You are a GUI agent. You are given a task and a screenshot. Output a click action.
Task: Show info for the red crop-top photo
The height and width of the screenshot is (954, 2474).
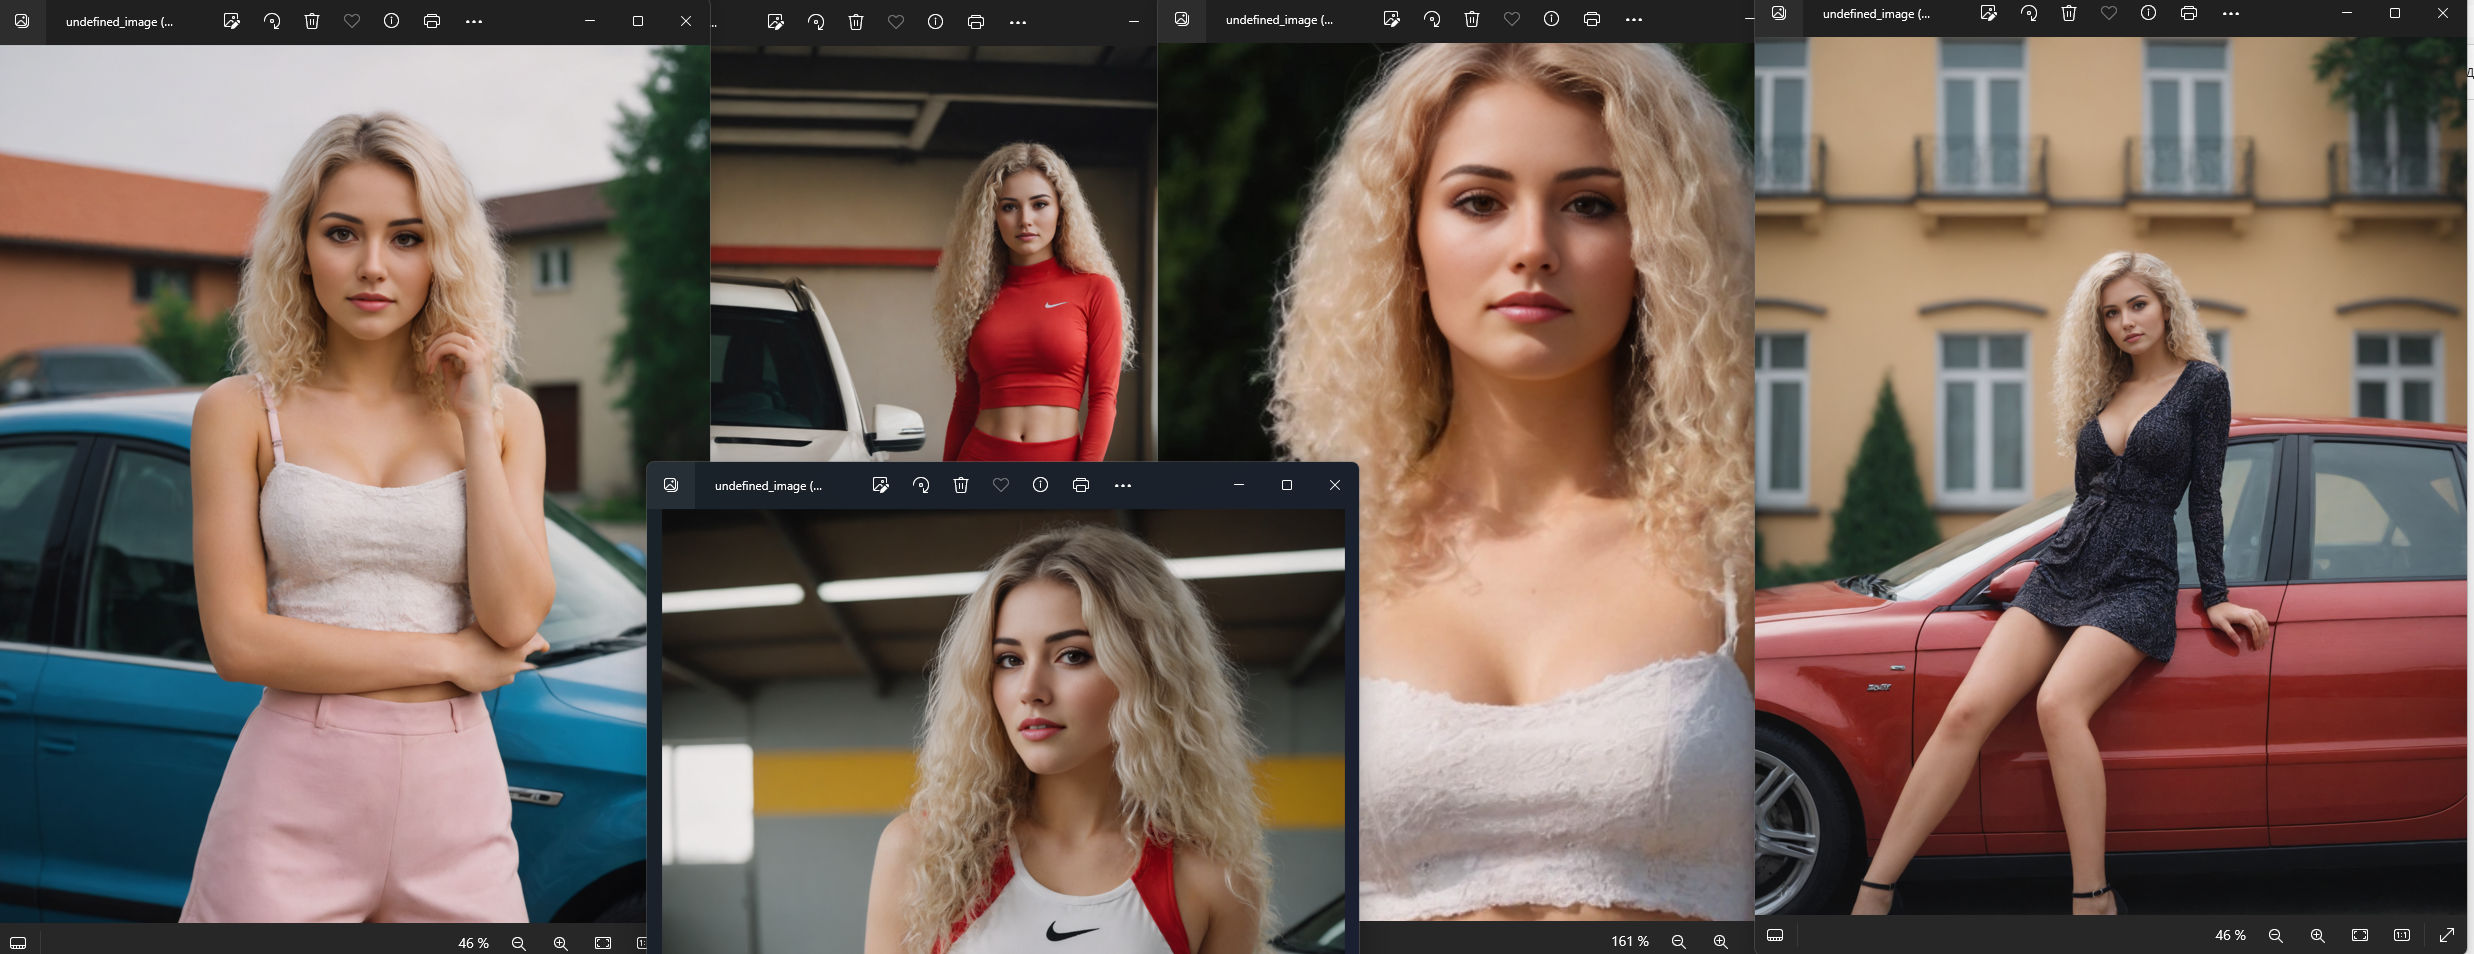click(936, 22)
